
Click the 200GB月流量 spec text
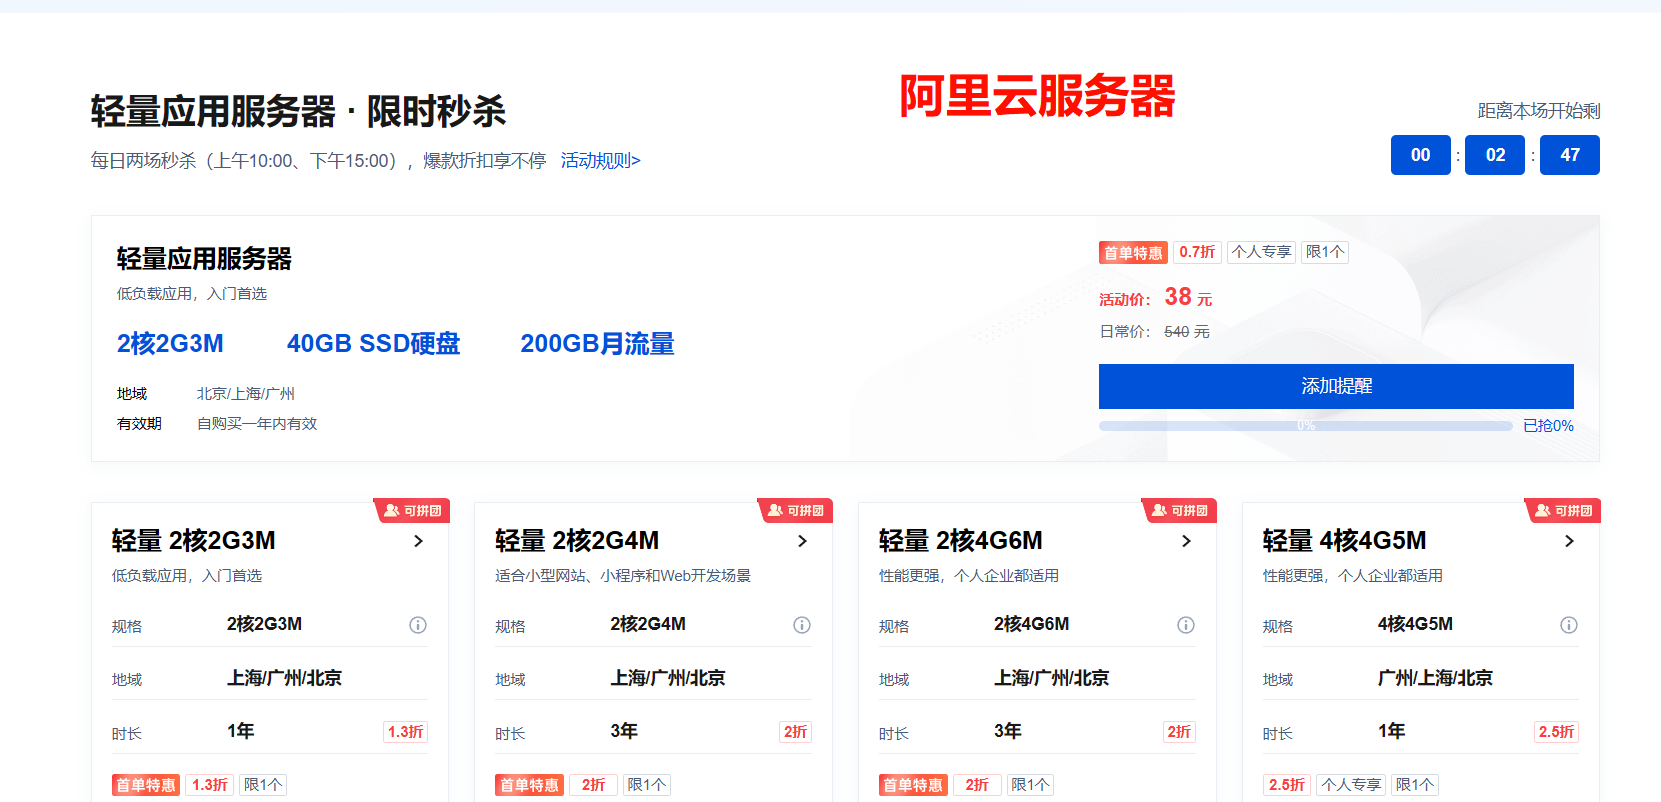pyautogui.click(x=597, y=344)
